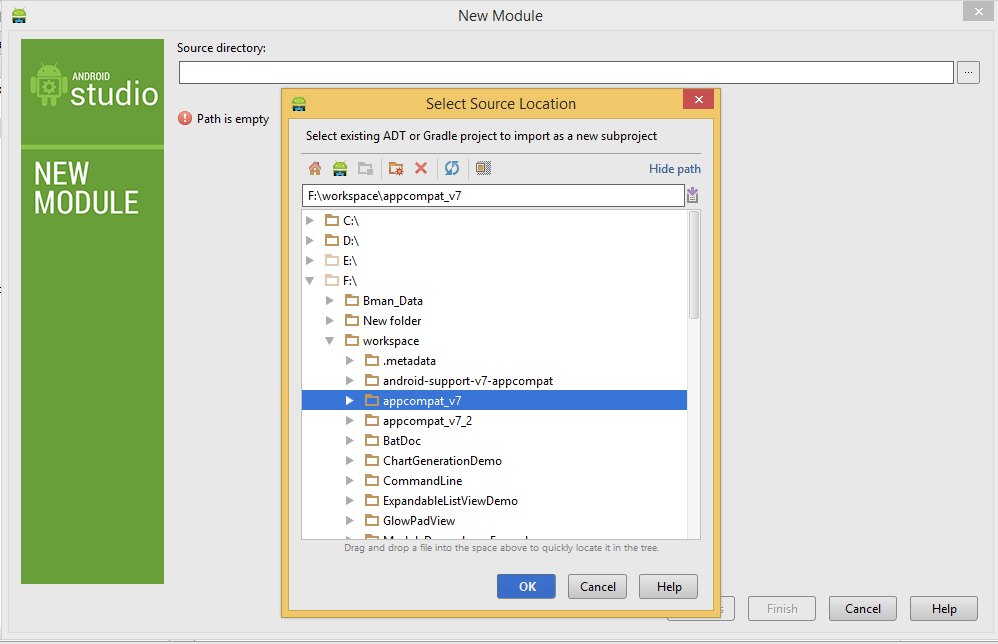
Task: Select the ExpandableListViewDemo folder row
Action: (494, 501)
